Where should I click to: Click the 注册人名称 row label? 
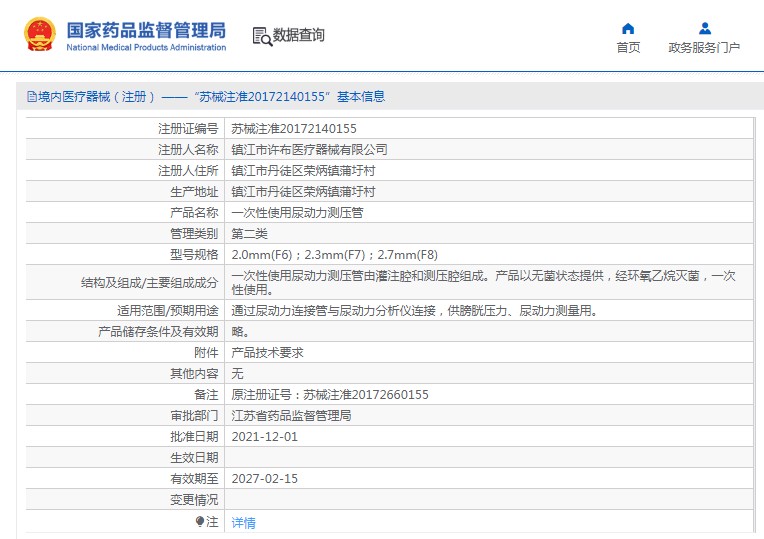[188, 150]
